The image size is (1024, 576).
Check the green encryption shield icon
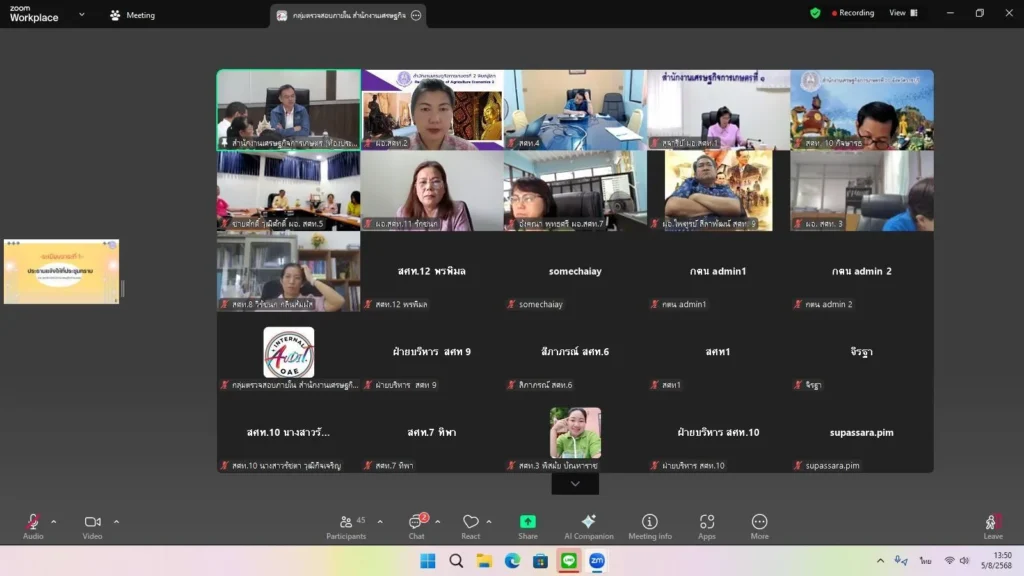815,13
